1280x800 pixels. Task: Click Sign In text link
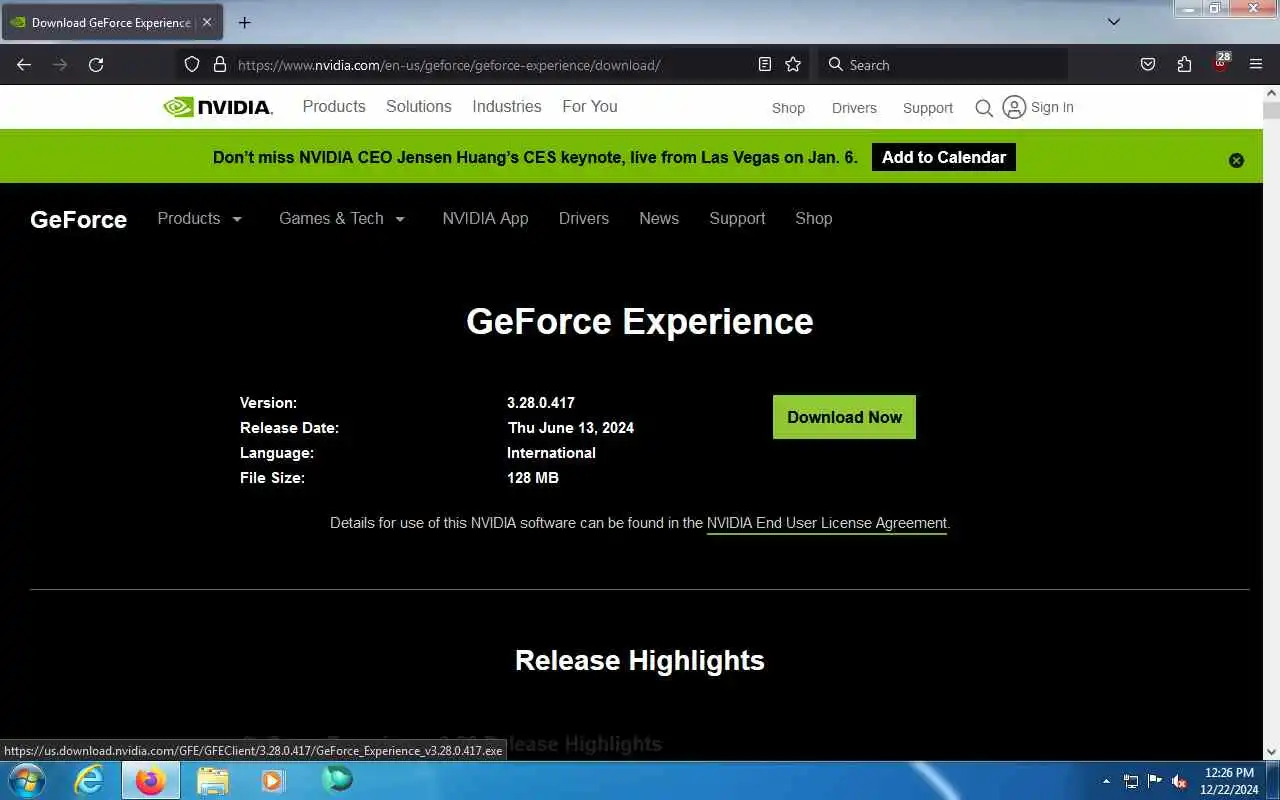tap(1052, 107)
